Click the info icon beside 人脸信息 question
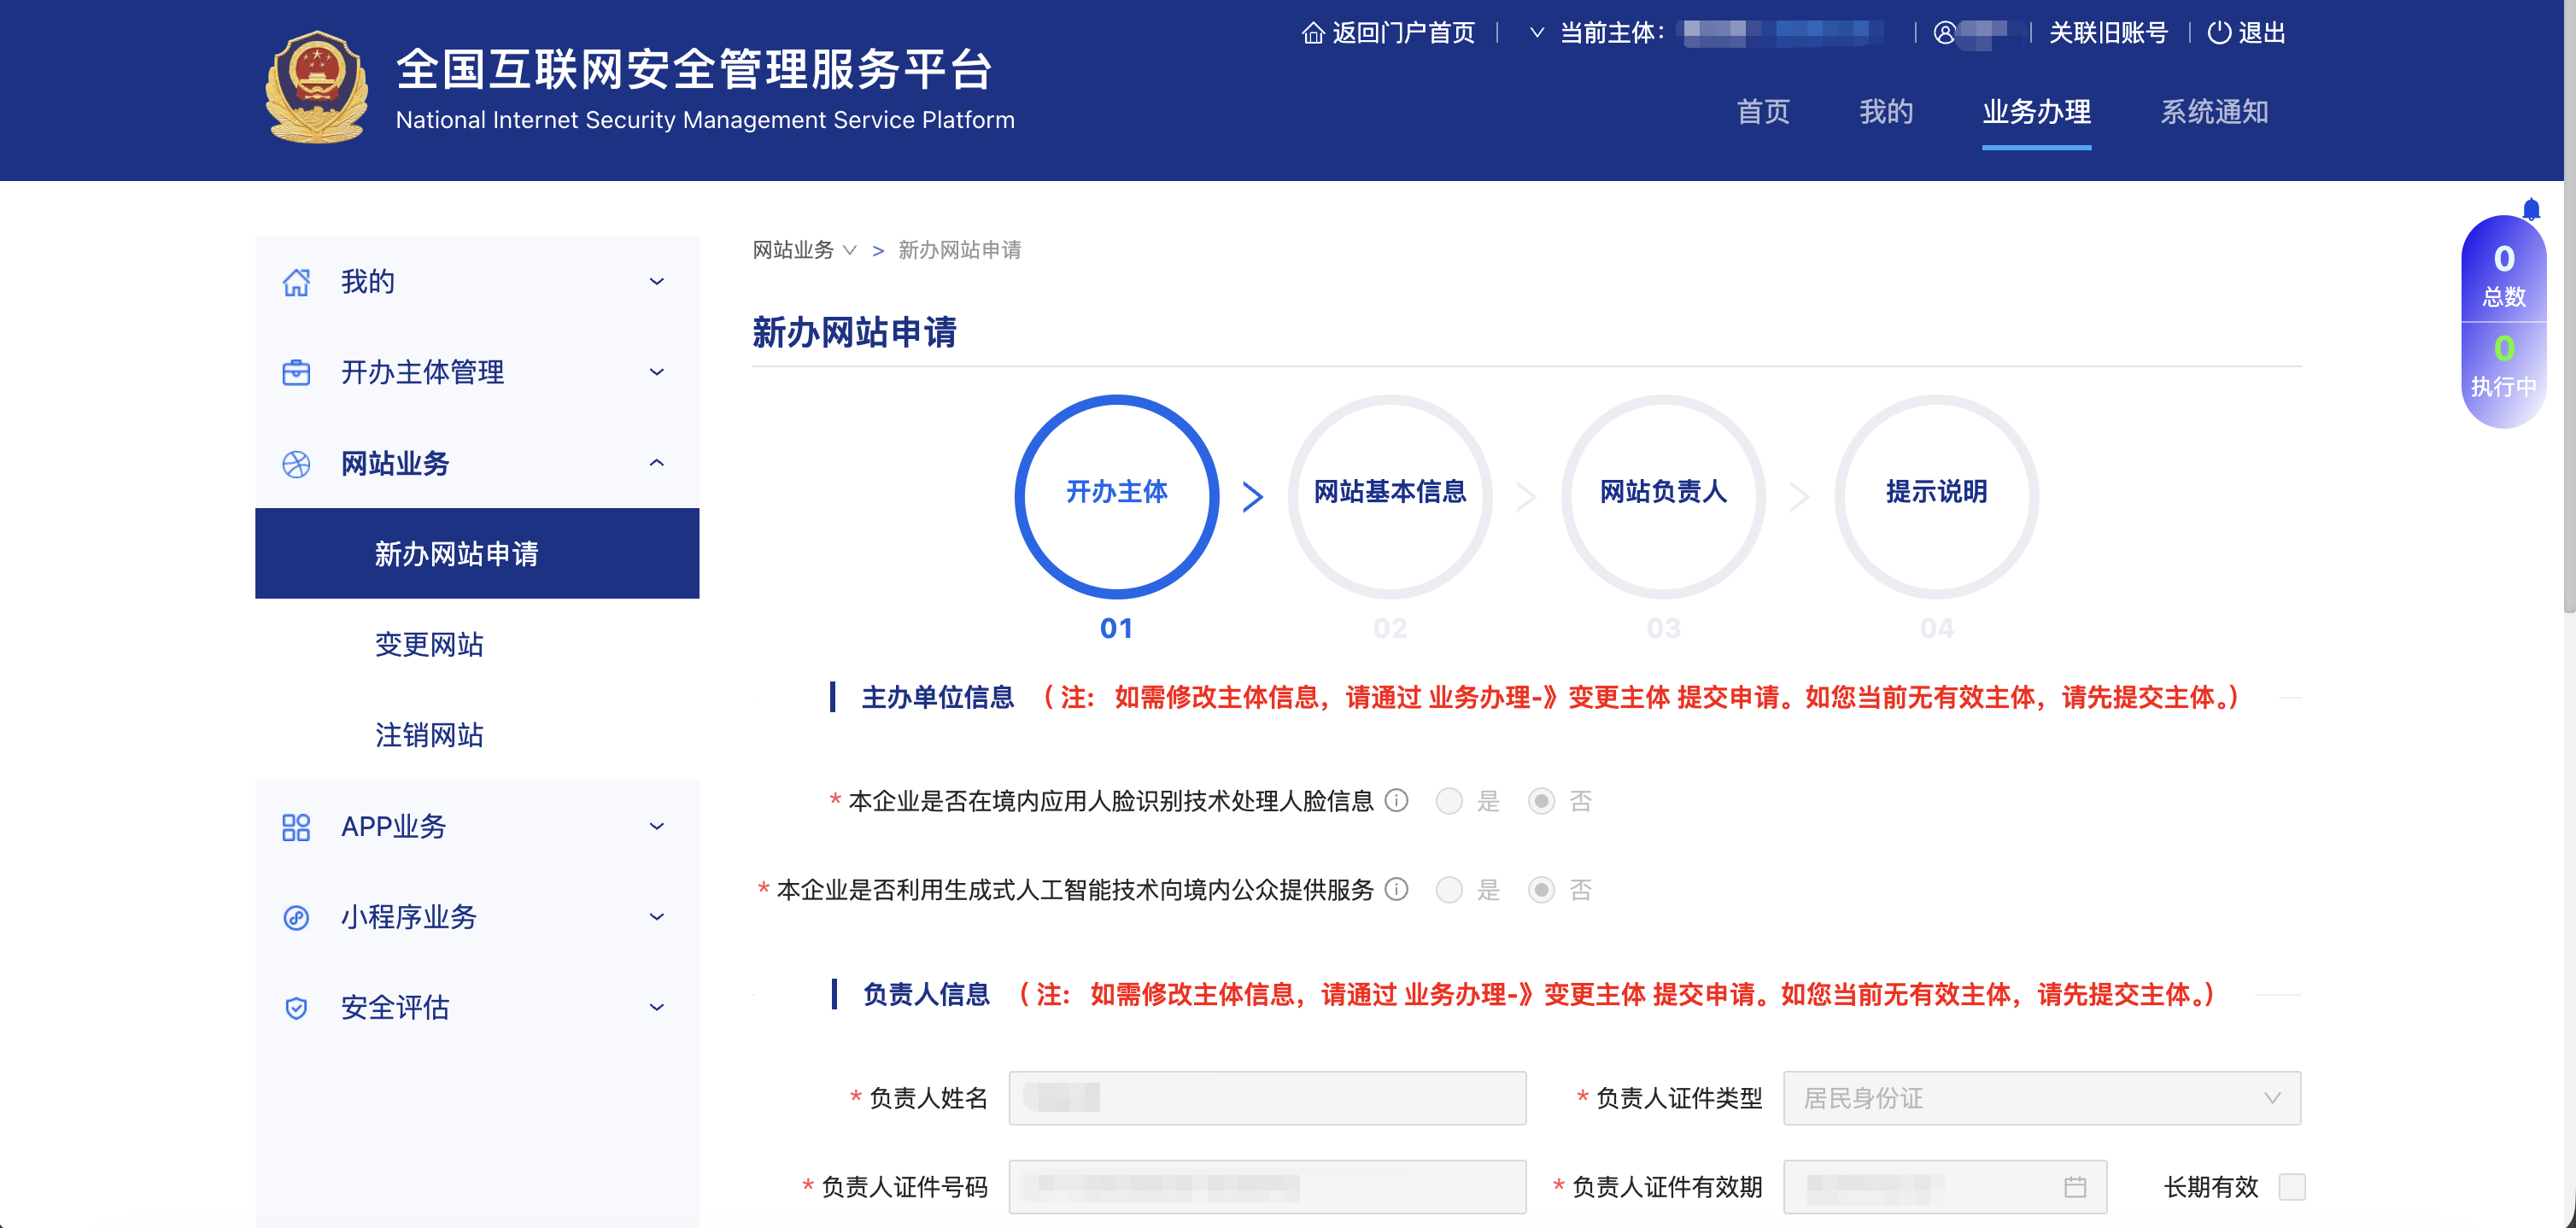The height and width of the screenshot is (1228, 2576). (x=1396, y=800)
